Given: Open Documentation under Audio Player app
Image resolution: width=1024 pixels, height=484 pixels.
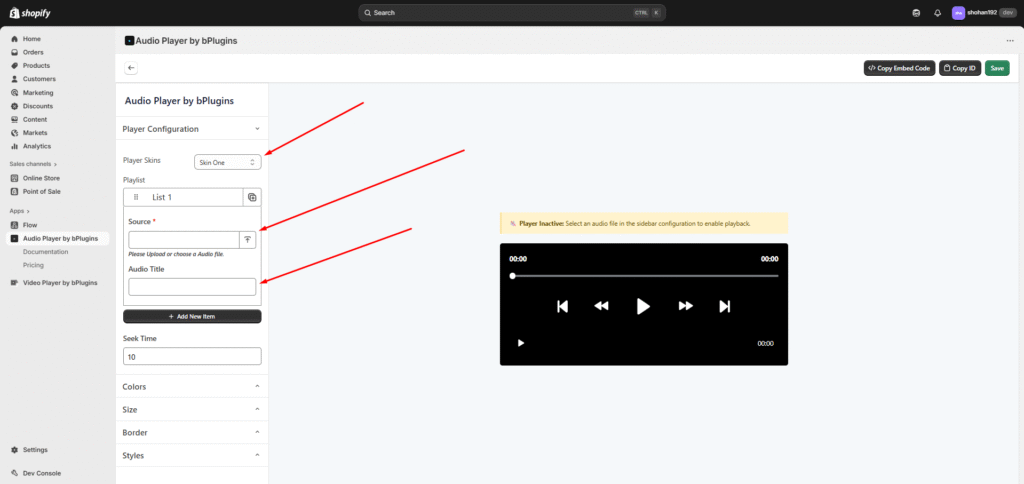Looking at the screenshot, I should click(45, 252).
